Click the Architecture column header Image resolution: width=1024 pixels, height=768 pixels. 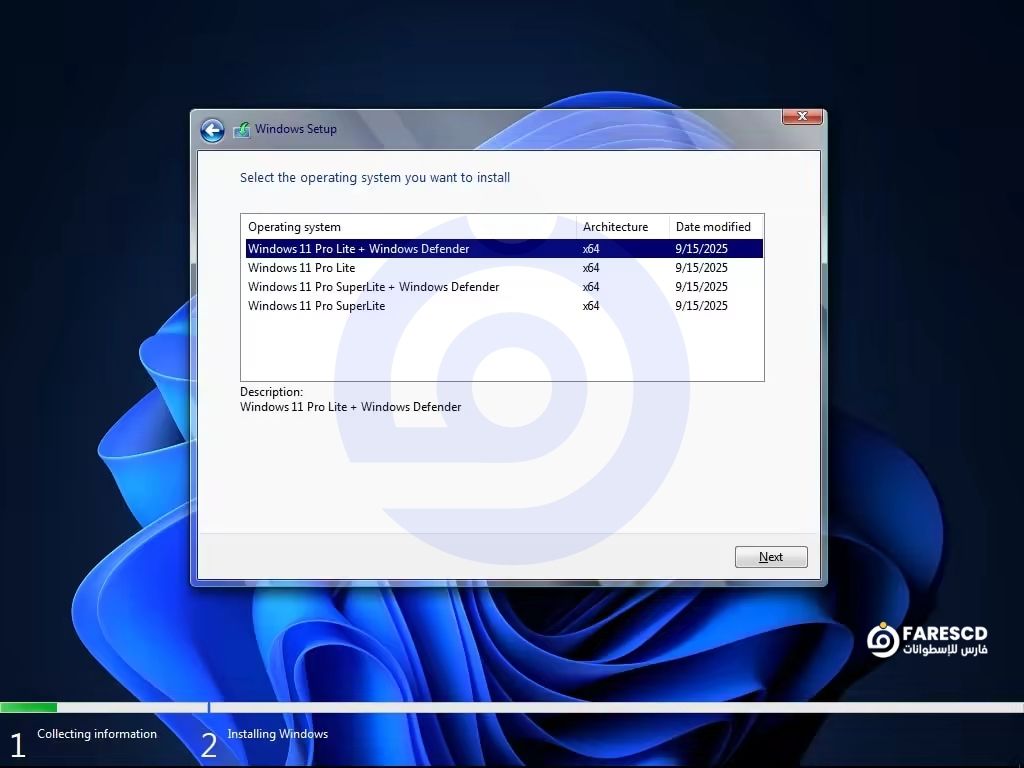tap(615, 227)
